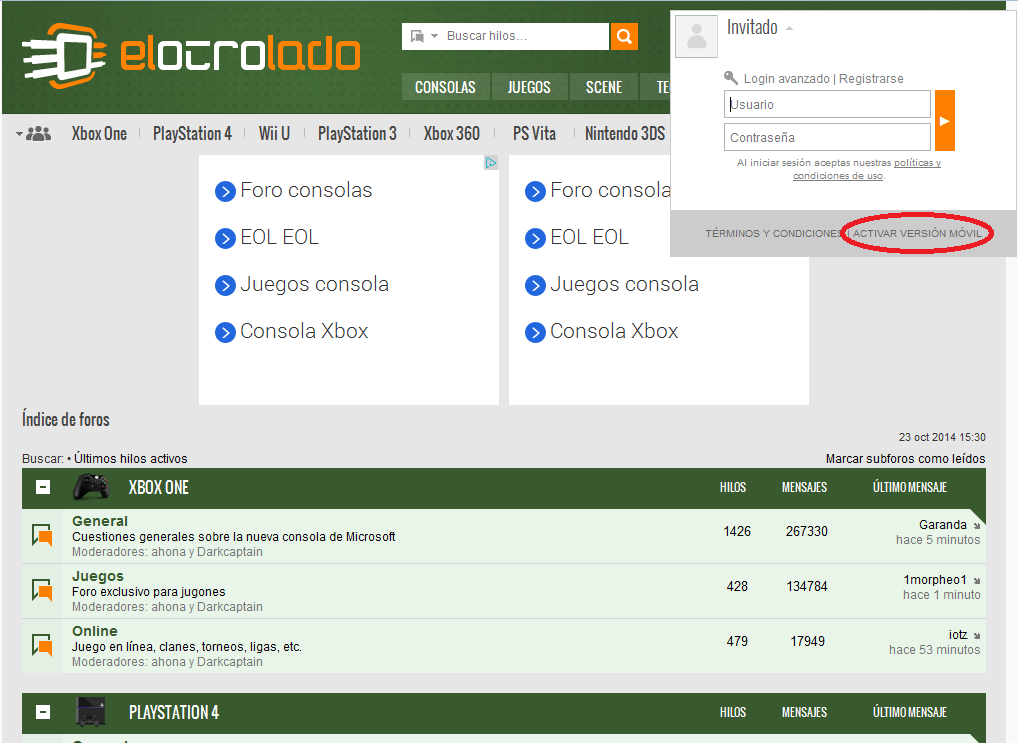The image size is (1018, 743).
Task: Open the community people icon menu
Action: pos(34,134)
